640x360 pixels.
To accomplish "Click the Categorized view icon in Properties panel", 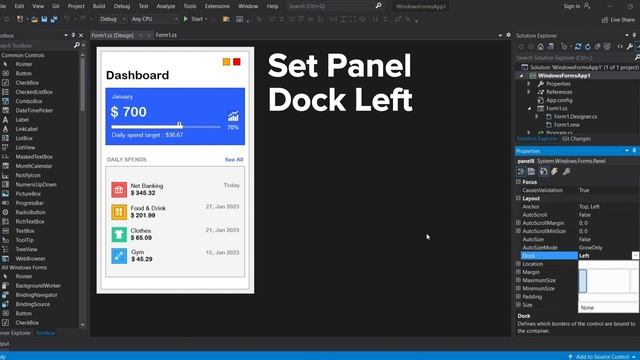I will point(521,171).
